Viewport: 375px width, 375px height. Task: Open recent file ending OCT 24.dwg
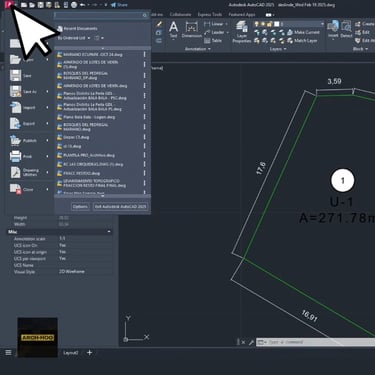pos(93,54)
